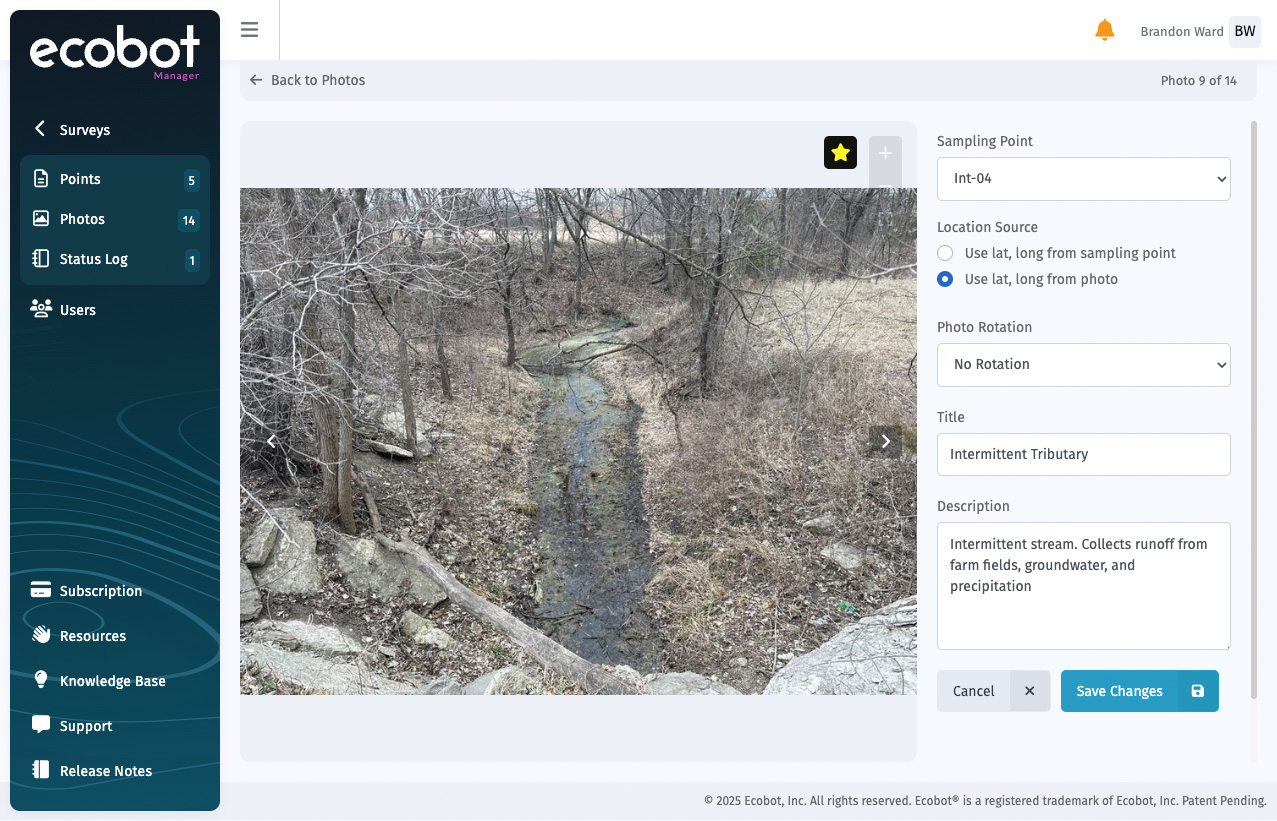Viewport: 1277px width, 821px height.
Task: Open the BW user avatar menu
Action: click(1245, 31)
